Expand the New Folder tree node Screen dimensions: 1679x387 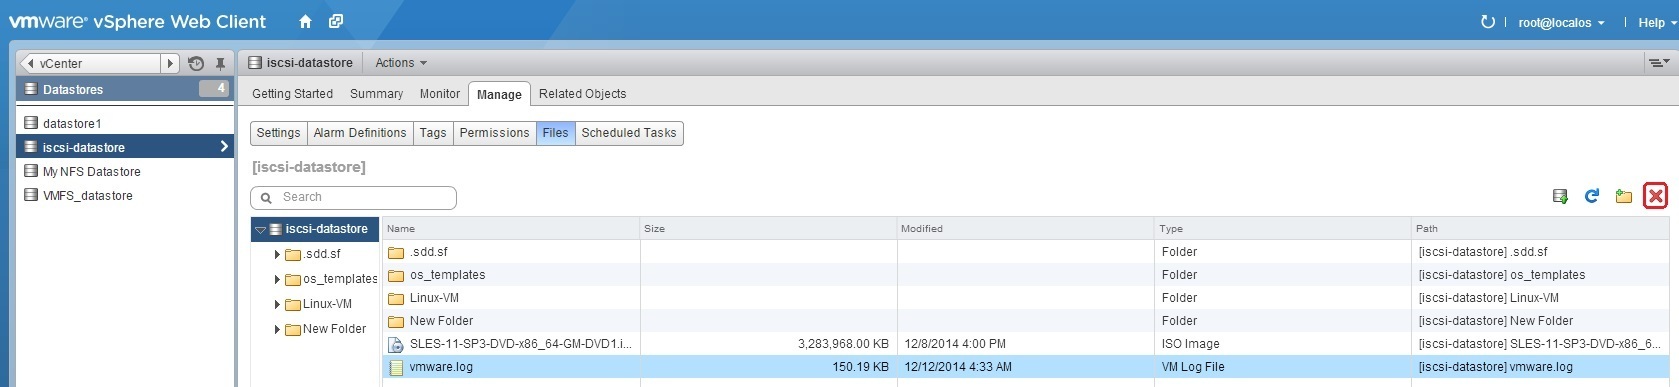point(277,329)
